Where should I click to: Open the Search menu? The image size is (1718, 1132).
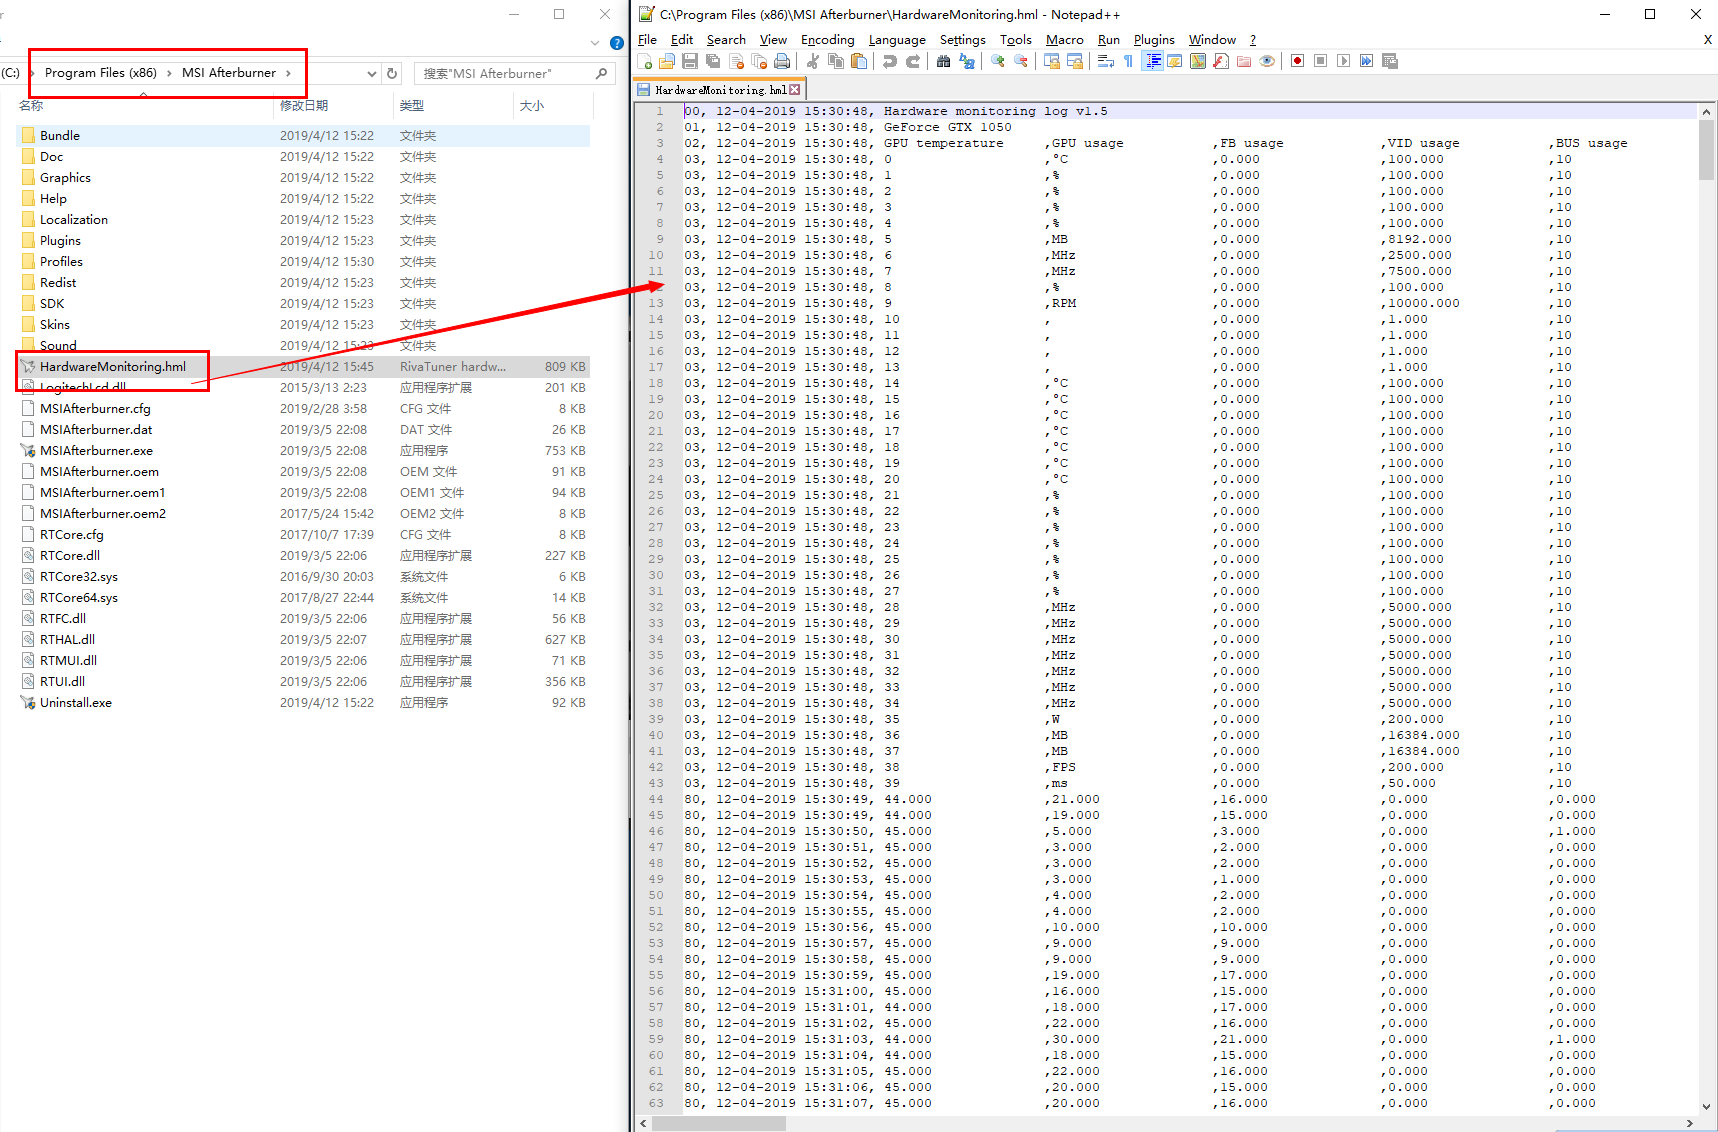point(726,40)
